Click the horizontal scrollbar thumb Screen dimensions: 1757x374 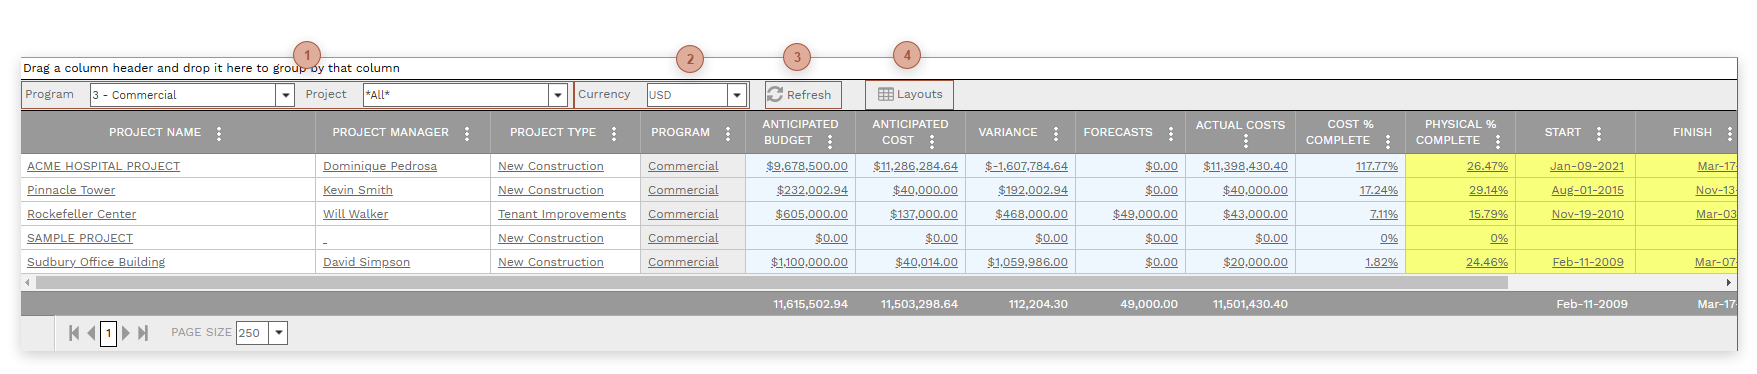coord(772,283)
